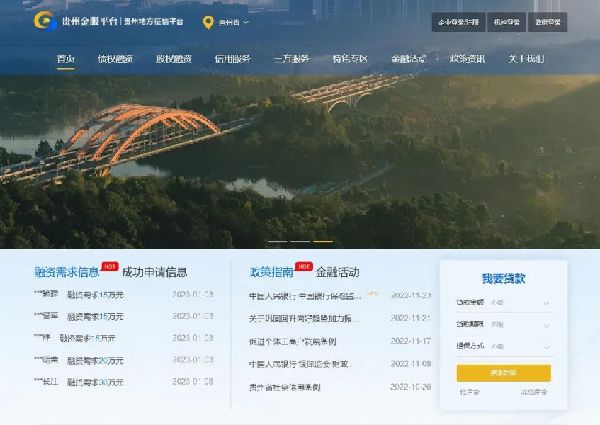Viewport: 600px width, 425px height.
Task: Select the 三方服务 nav item
Action: pyautogui.click(x=291, y=59)
